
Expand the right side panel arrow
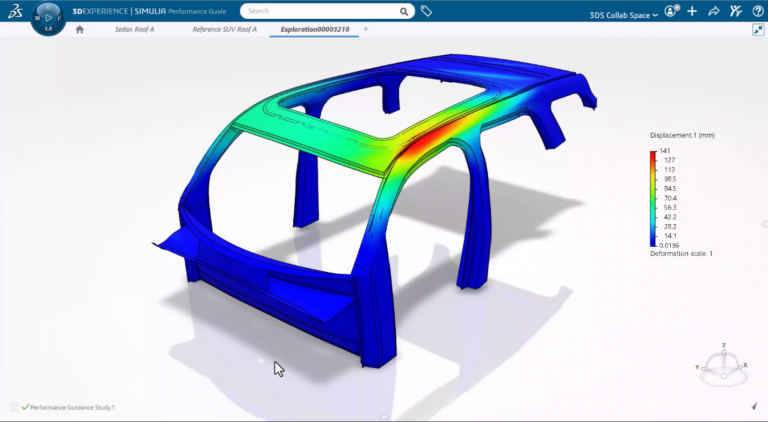[x=764, y=224]
